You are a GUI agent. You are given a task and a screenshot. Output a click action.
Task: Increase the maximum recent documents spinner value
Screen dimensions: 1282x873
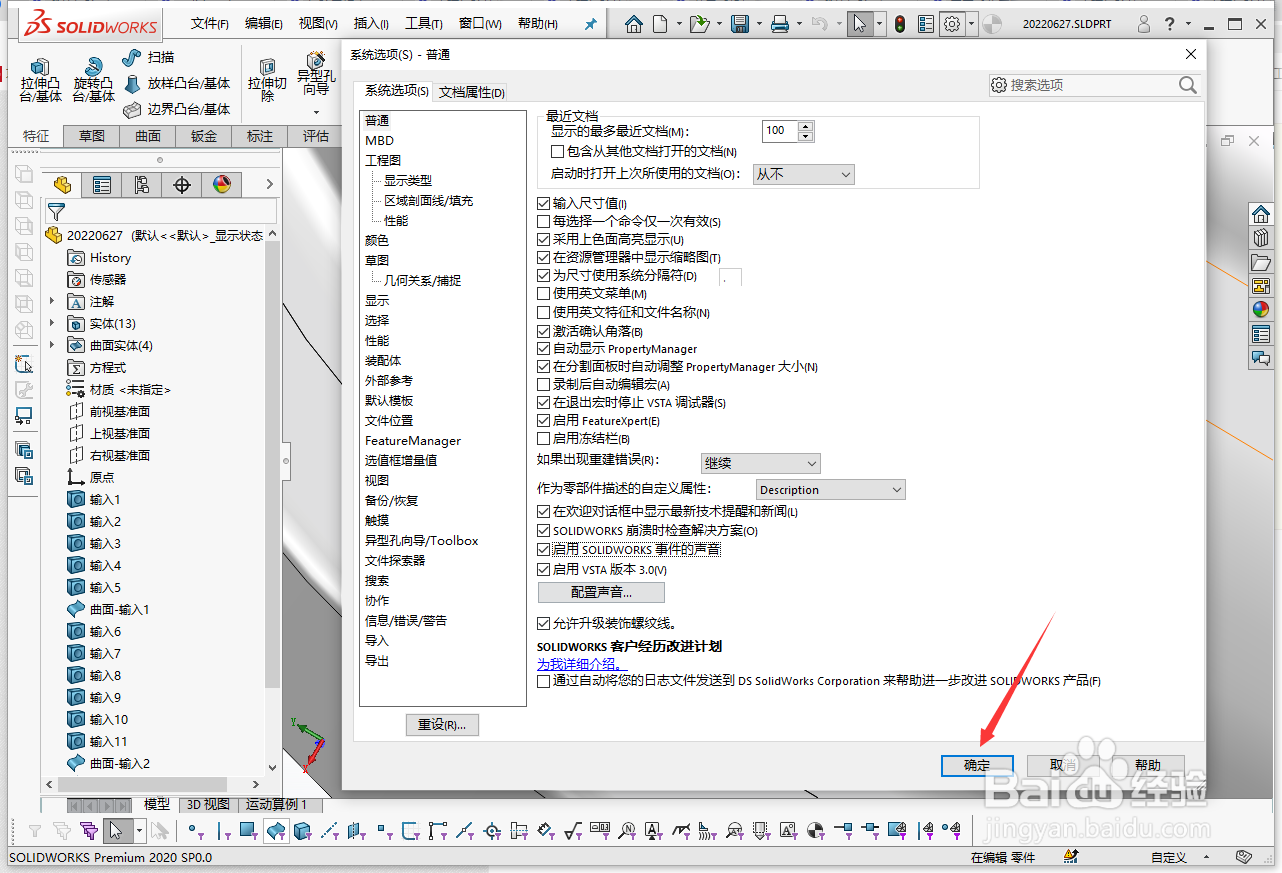[806, 125]
